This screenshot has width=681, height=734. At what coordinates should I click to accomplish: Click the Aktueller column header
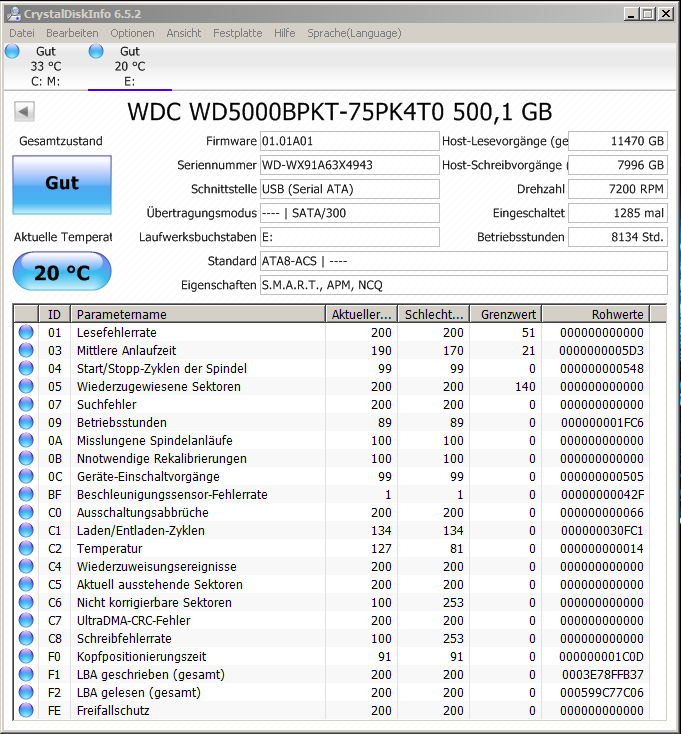tap(361, 314)
